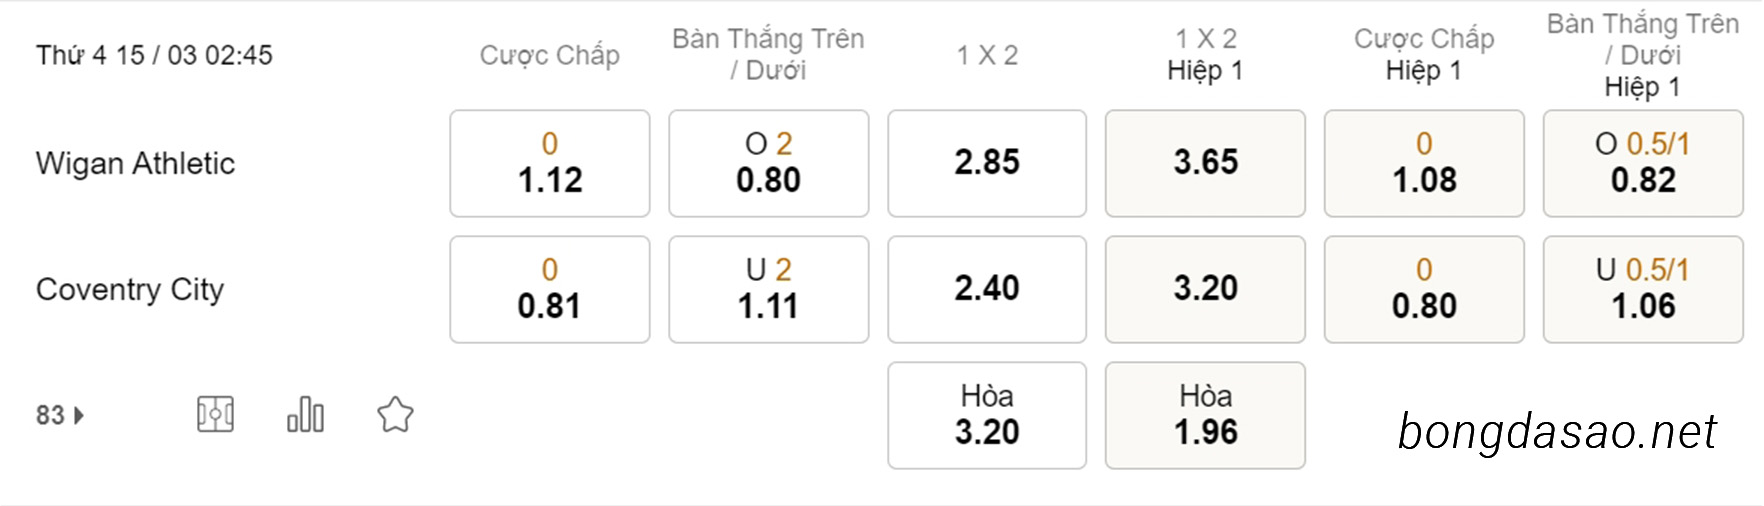Pick first-half Under 0.5/1 at 1.06
This screenshot has height=506, width=1764.
click(x=1643, y=289)
